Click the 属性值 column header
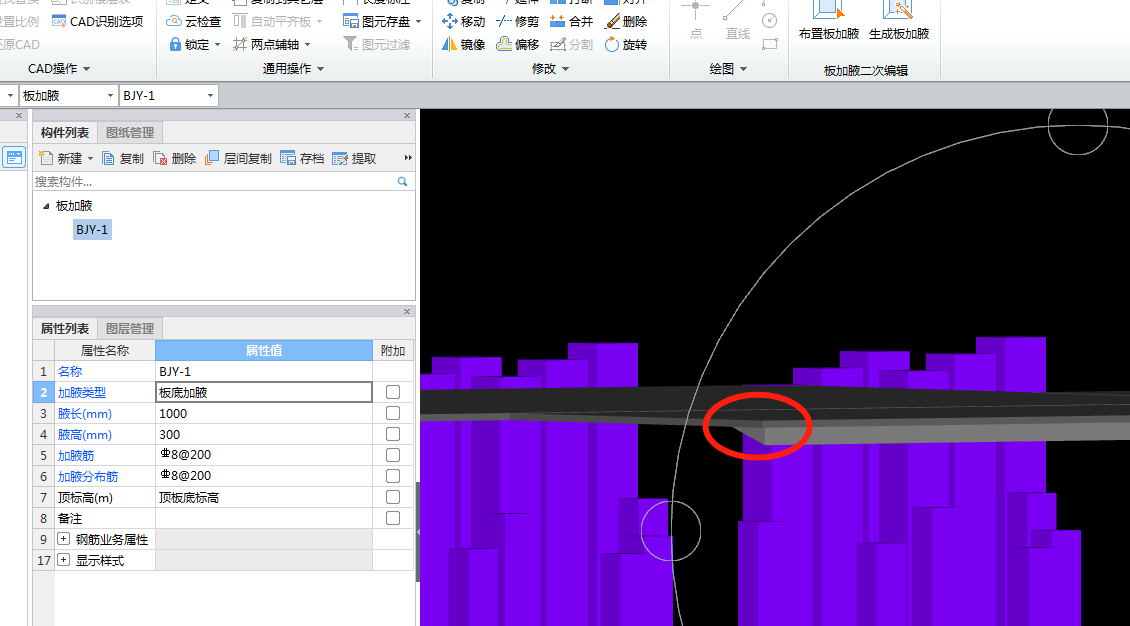 pos(264,350)
